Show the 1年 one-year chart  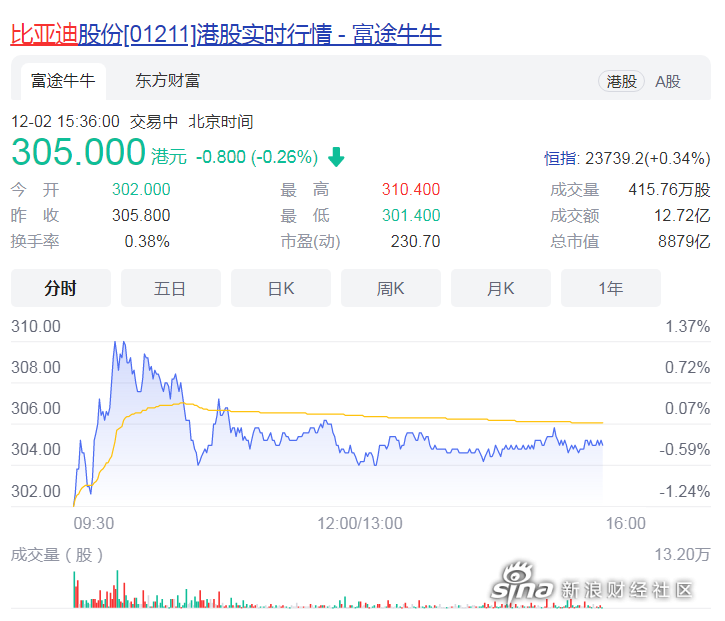(611, 288)
